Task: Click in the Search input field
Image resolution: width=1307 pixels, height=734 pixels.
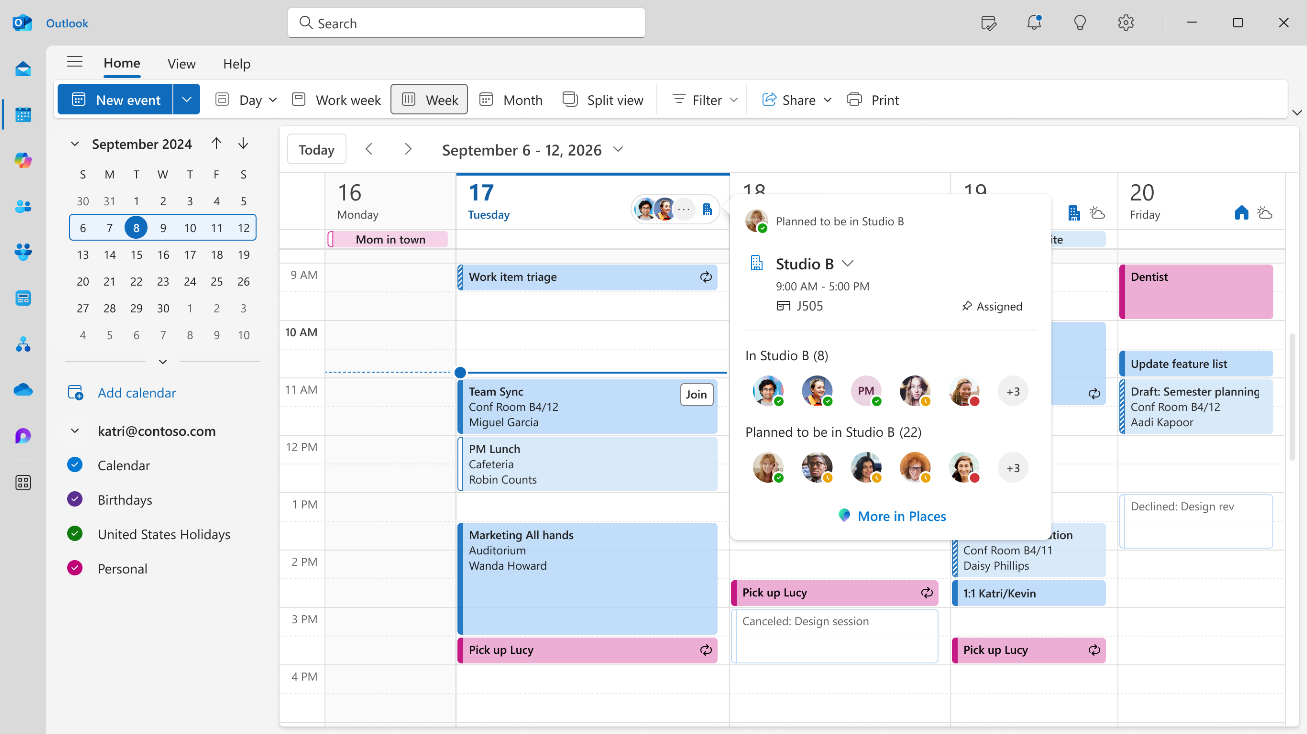Action: [x=466, y=23]
